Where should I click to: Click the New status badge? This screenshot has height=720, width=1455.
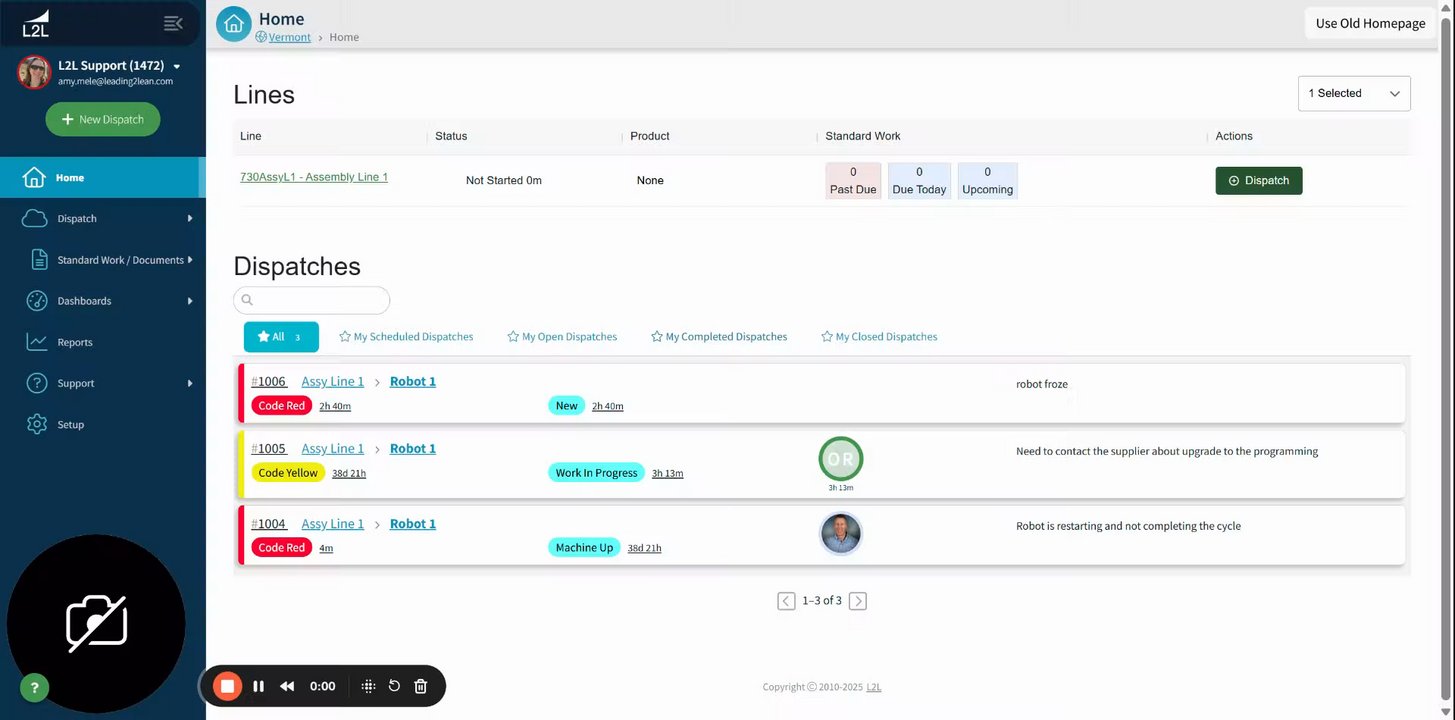567,406
